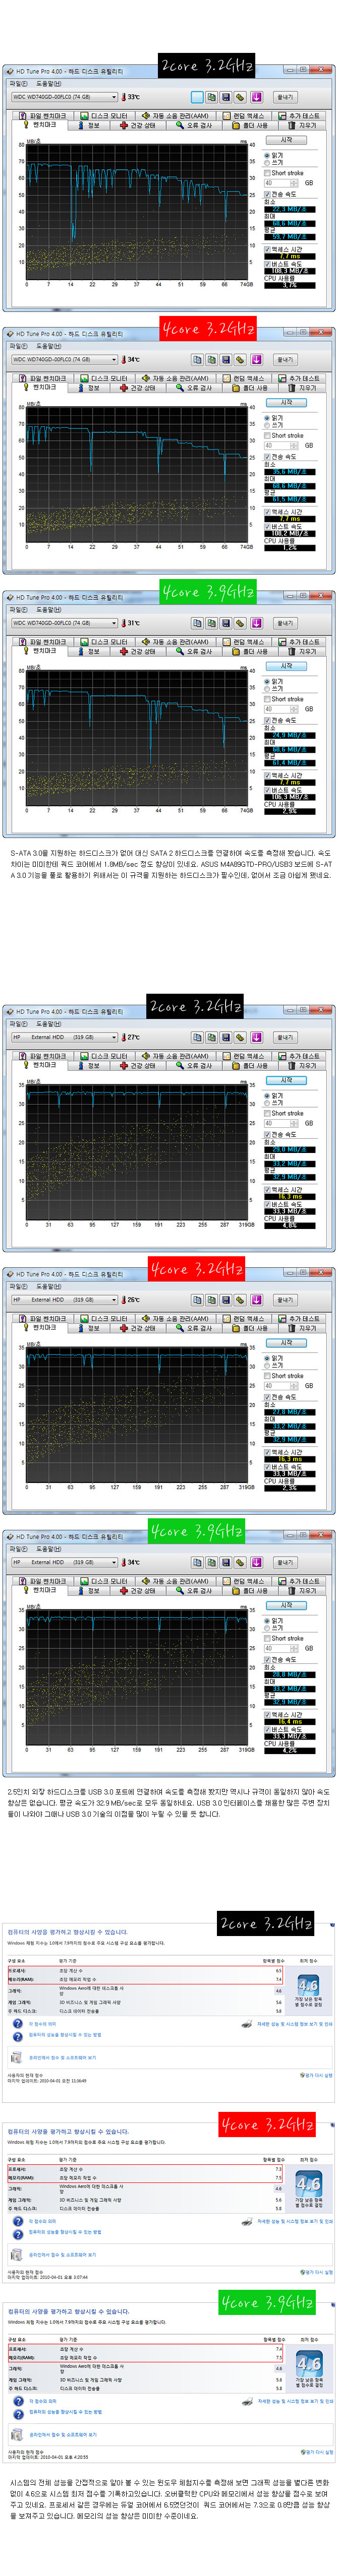The height and width of the screenshot is (2576, 338).
Task: Click purple download icon in WDC 4core 3.9GHz window
Action: point(256,623)
